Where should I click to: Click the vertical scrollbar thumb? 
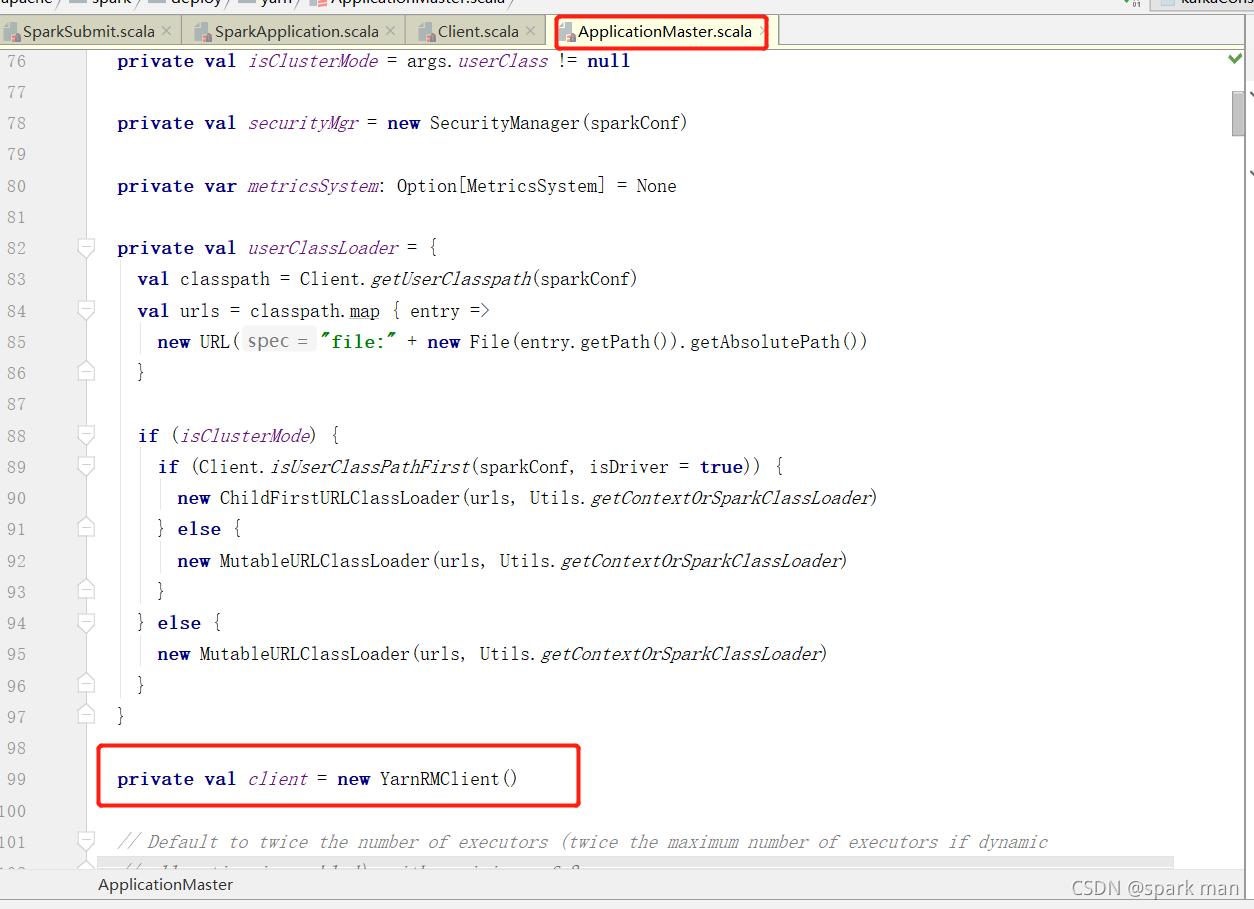[x=1239, y=113]
